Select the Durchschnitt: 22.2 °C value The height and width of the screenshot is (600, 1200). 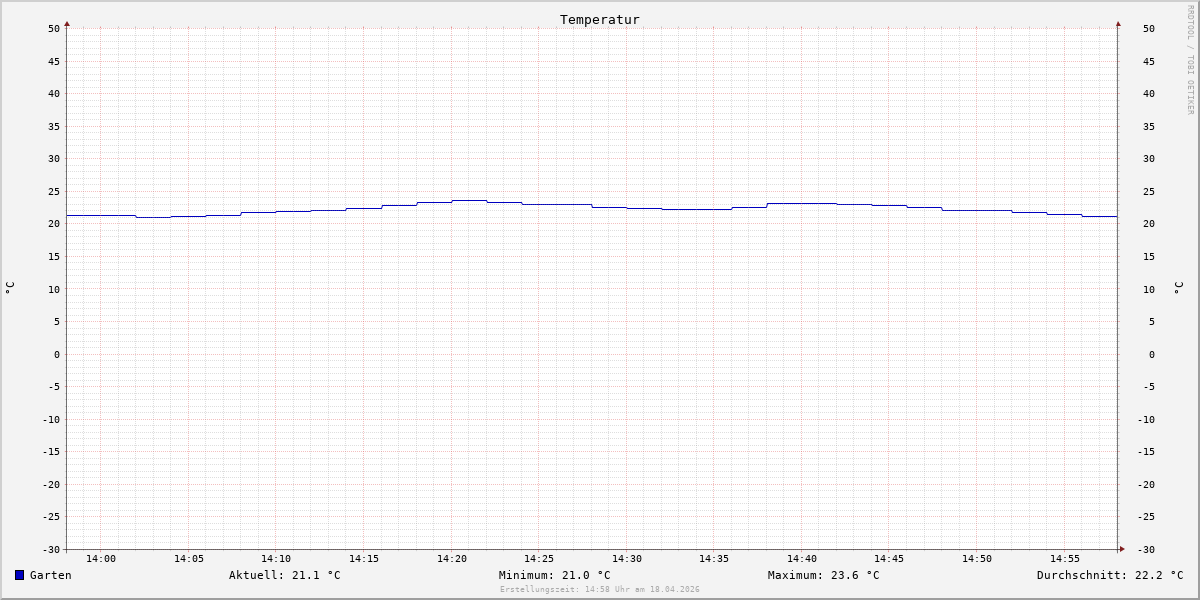(x=1110, y=575)
